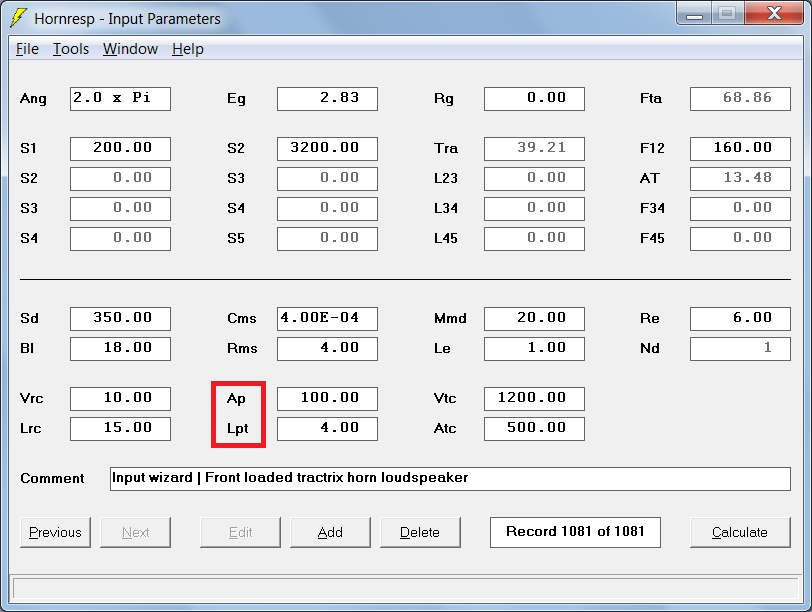
Task: Delete the current record
Action: tap(420, 532)
